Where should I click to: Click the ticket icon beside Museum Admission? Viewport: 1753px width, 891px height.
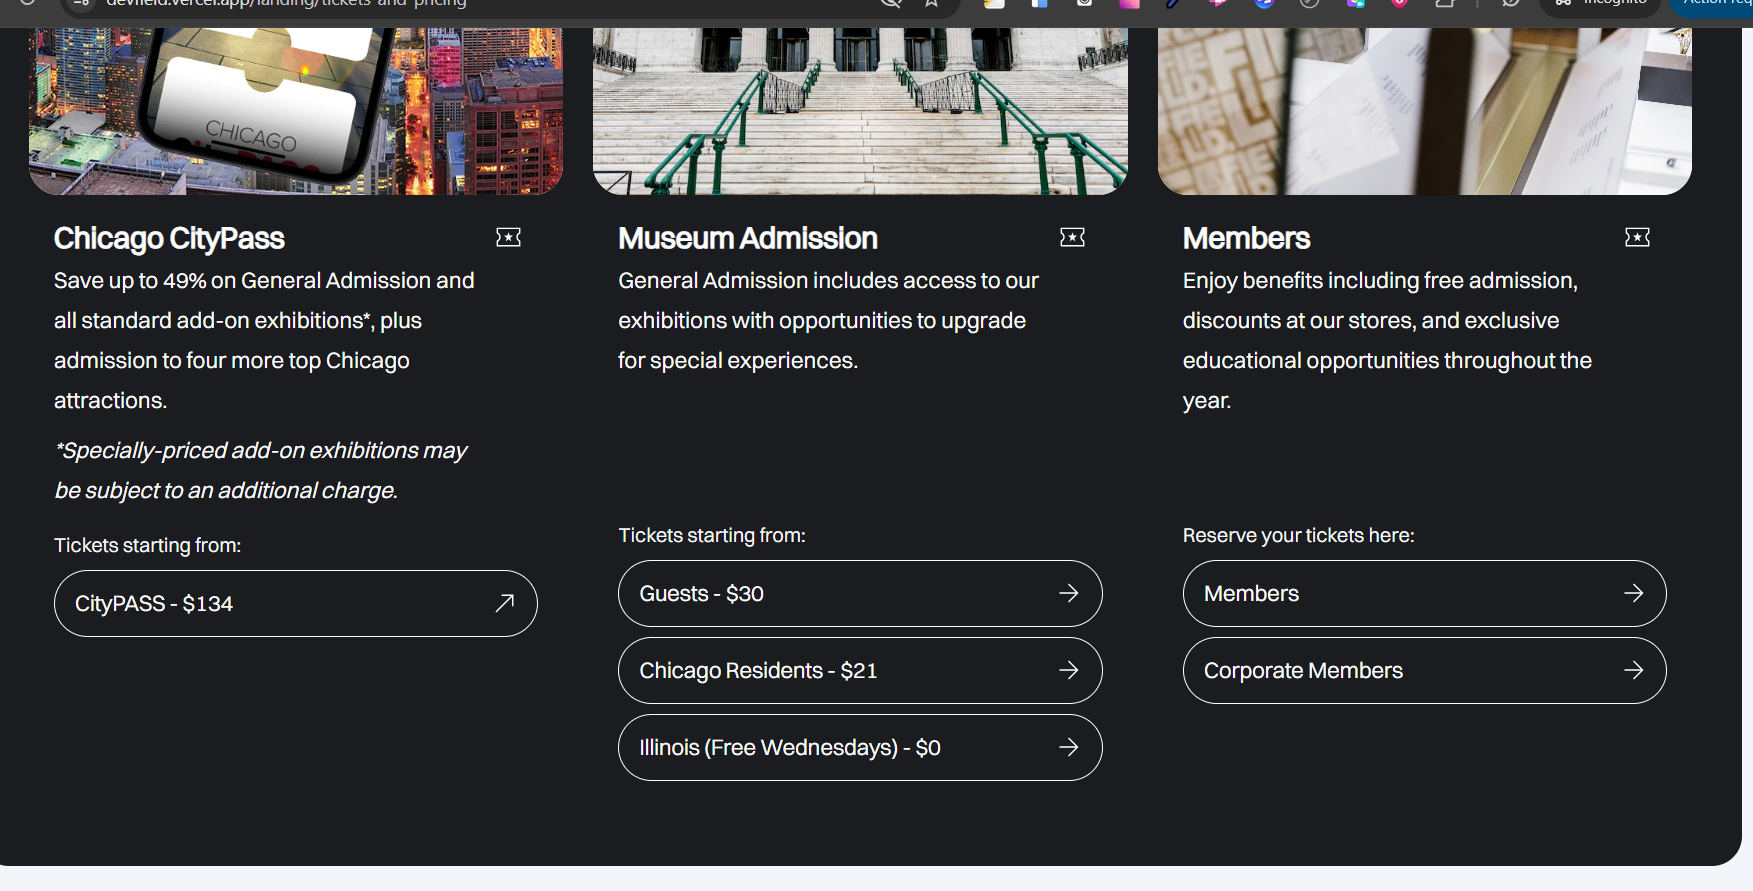click(1072, 237)
